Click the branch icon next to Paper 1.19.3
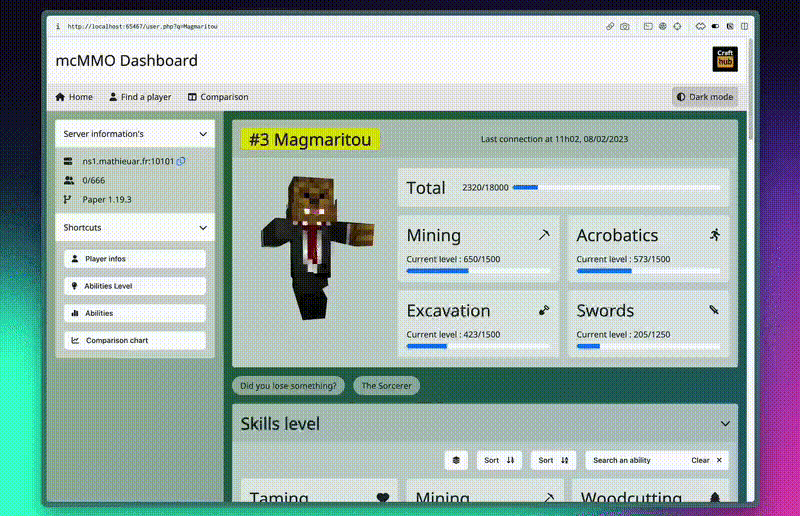 (x=67, y=199)
